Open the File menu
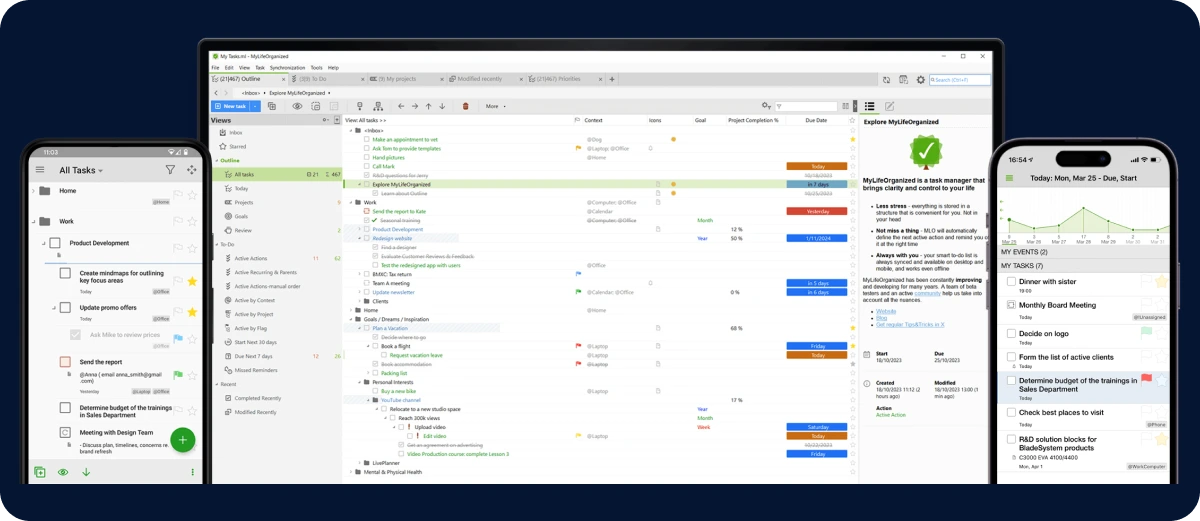1200x521 pixels. pos(215,68)
